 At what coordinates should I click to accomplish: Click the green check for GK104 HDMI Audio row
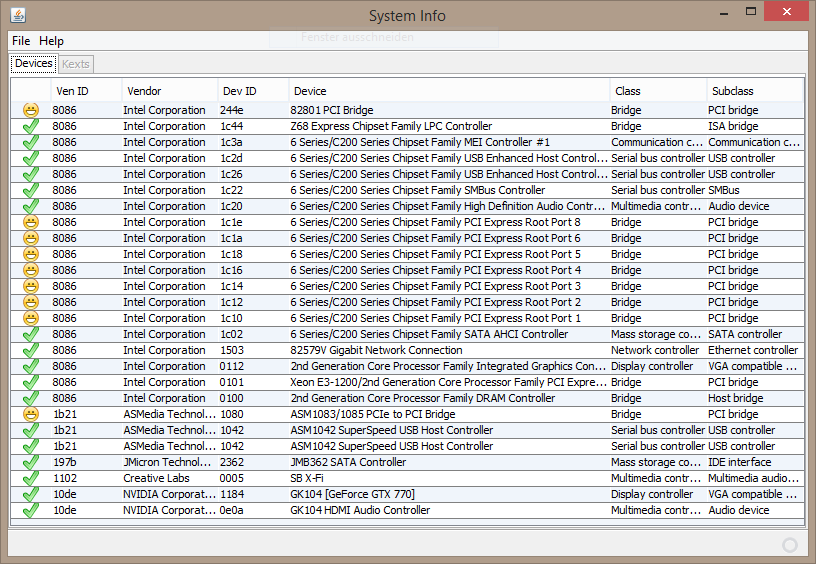click(x=31, y=510)
